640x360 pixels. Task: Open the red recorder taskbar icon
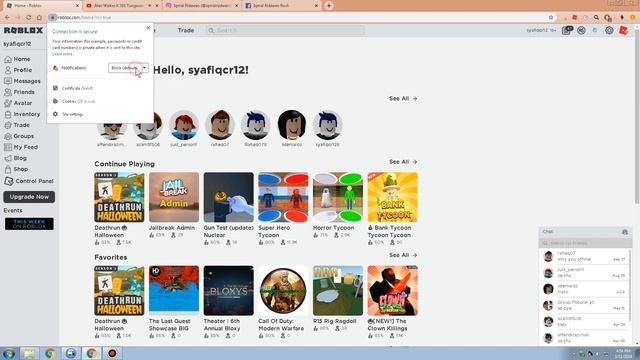pyautogui.click(x=112, y=353)
